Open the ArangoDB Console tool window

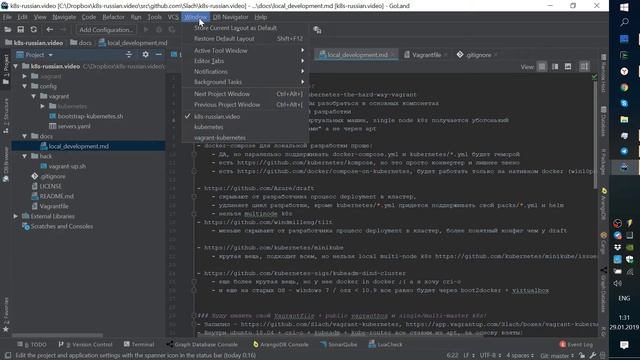pyautogui.click(x=280, y=344)
